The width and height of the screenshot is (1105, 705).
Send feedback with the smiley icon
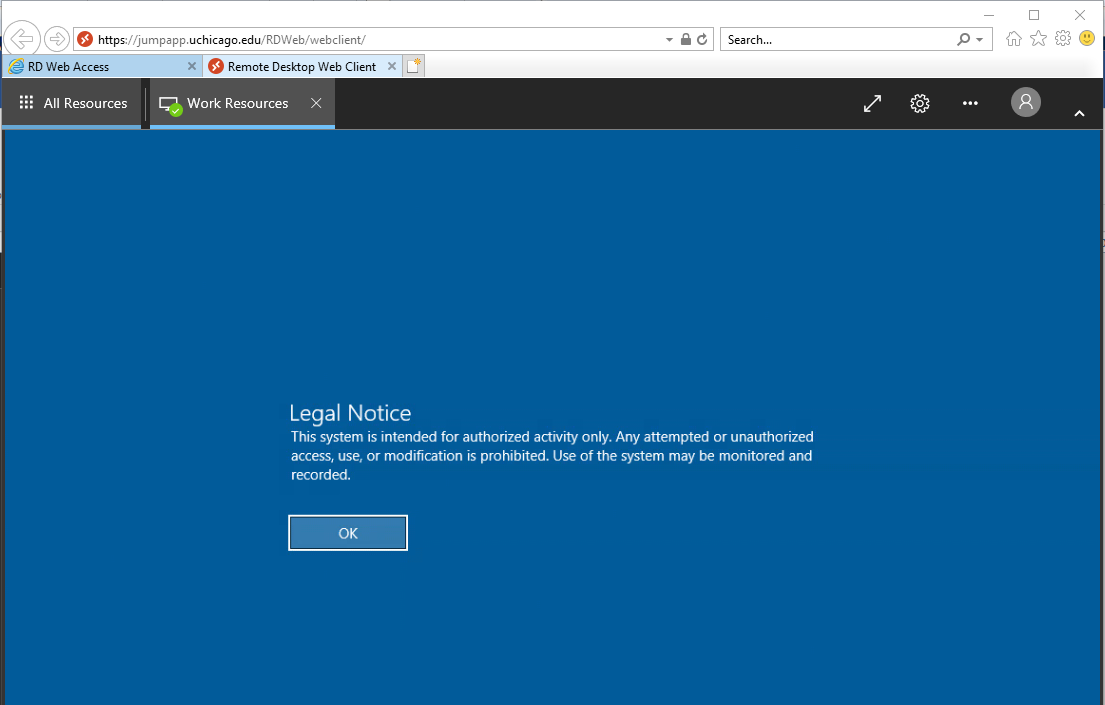[x=1086, y=38]
